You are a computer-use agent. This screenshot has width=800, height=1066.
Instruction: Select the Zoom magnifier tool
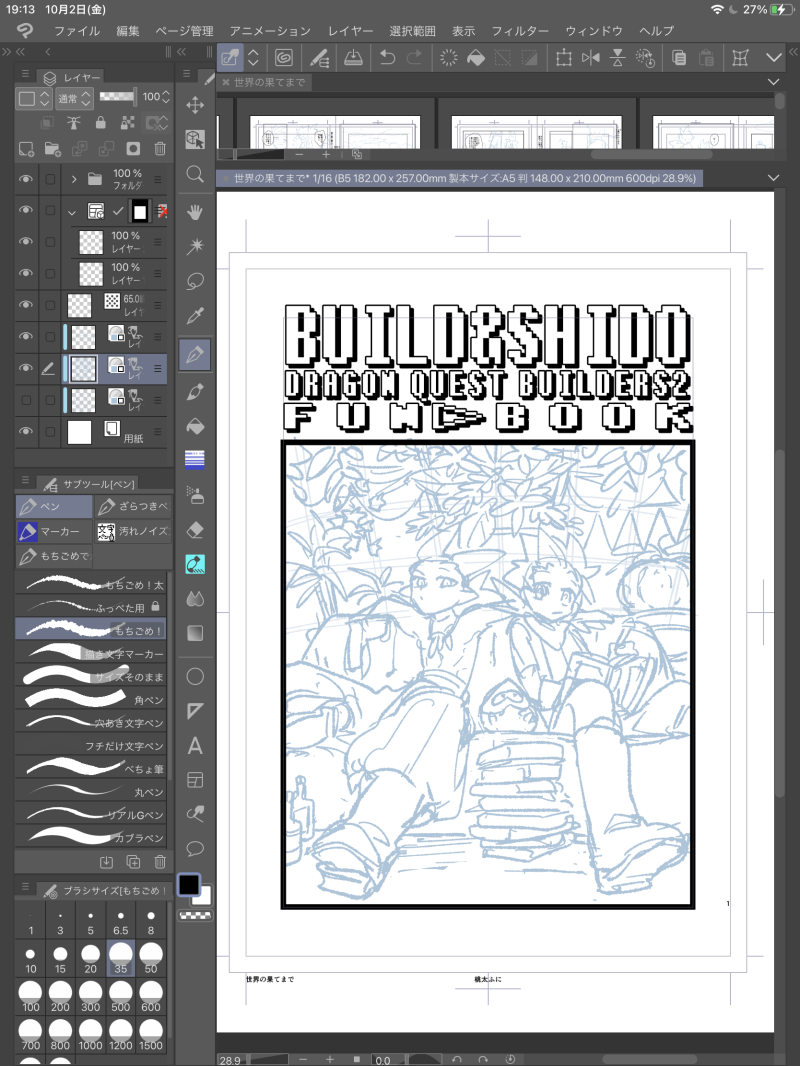[195, 175]
